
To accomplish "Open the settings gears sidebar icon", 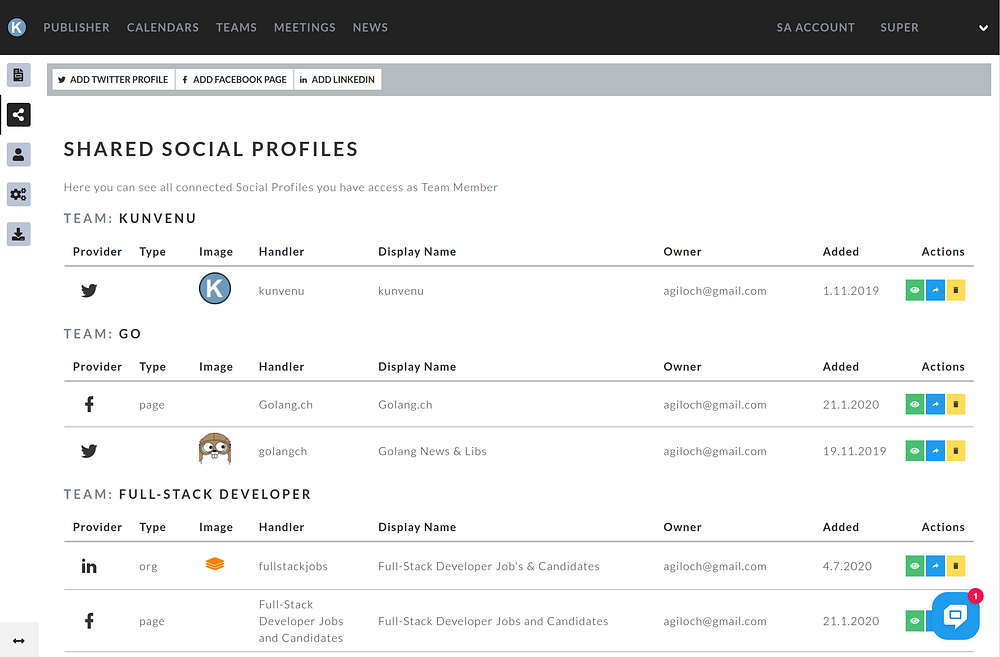I will pos(19,194).
